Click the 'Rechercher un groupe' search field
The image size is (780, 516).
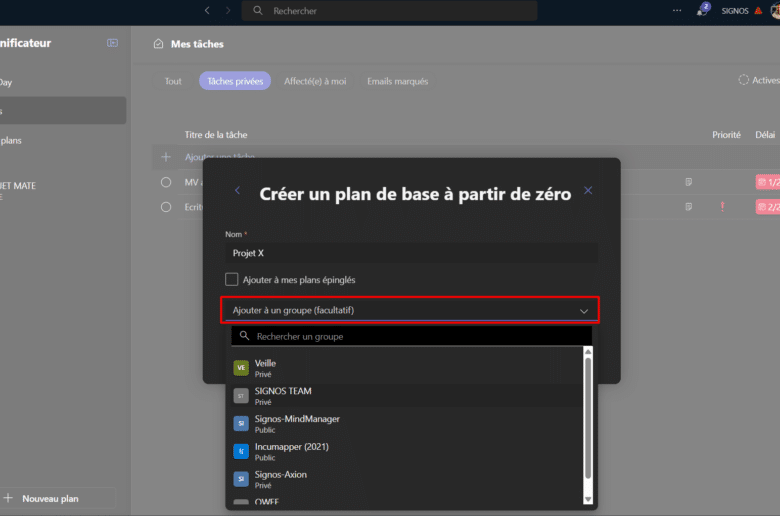coord(410,337)
